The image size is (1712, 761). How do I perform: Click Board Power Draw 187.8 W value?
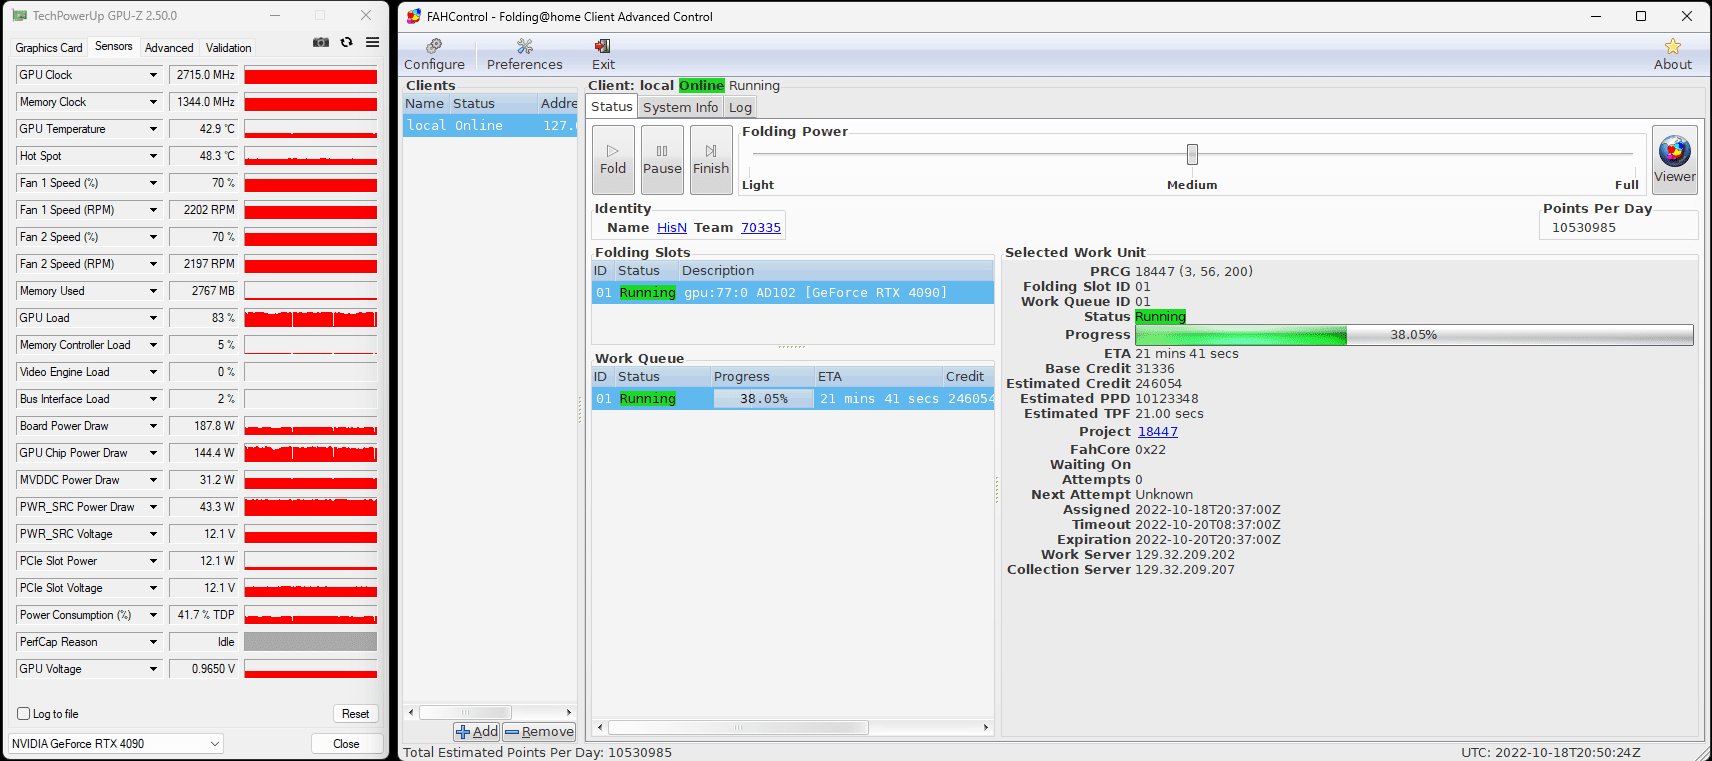click(x=205, y=426)
